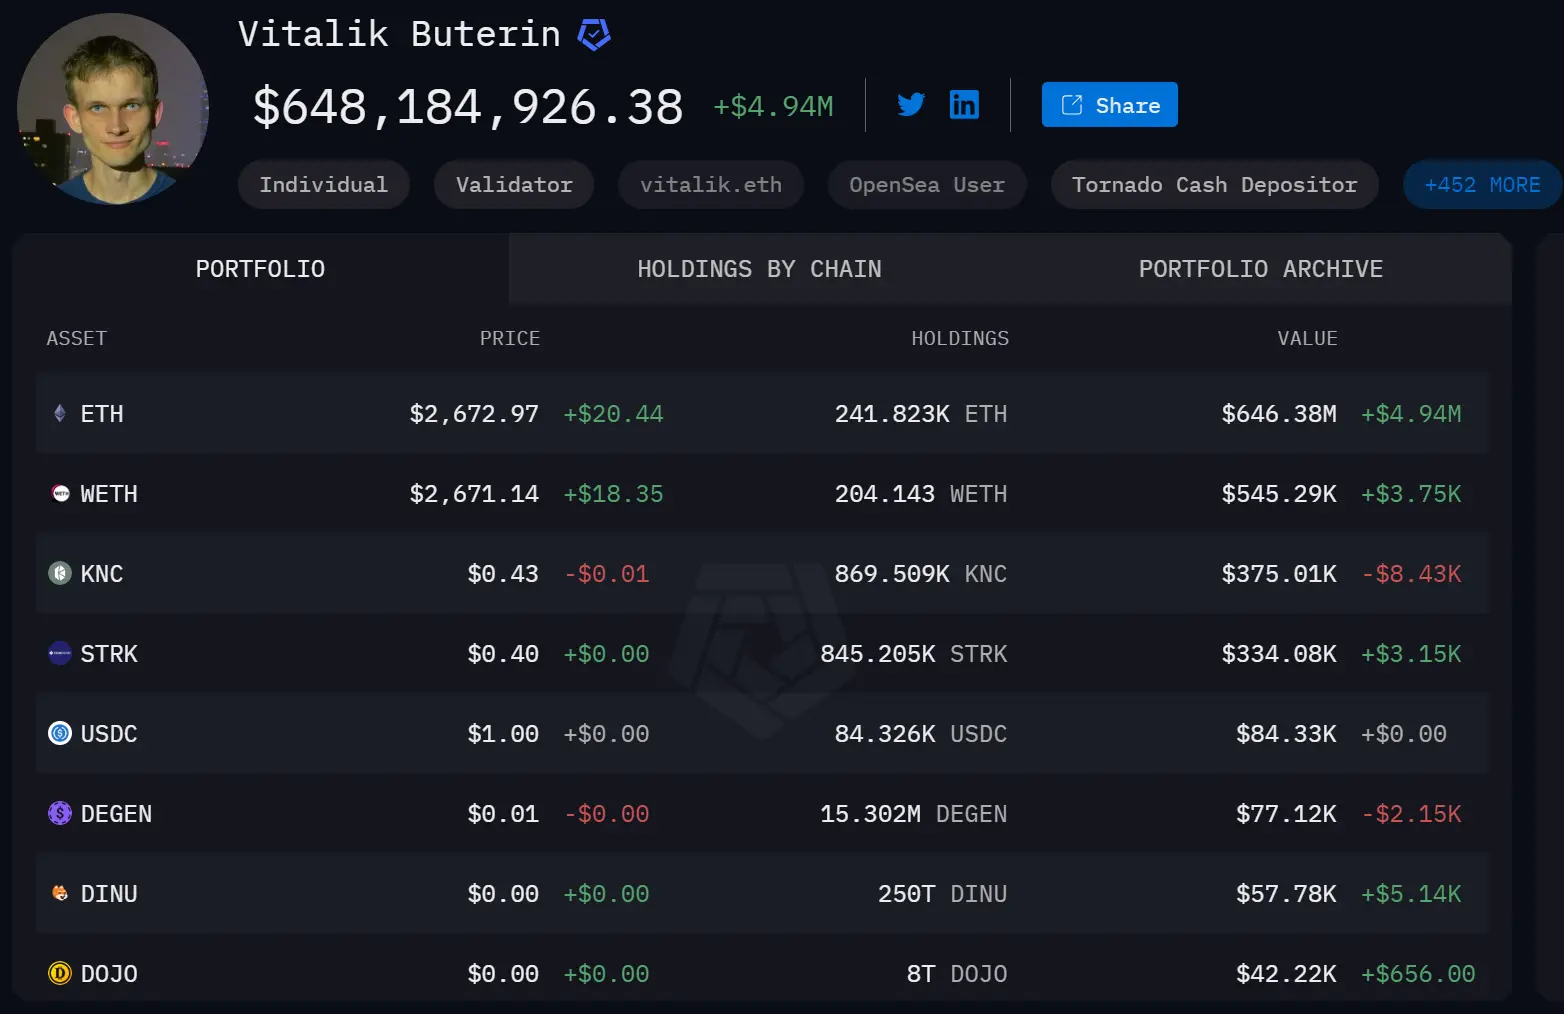Click ETH price change +$20.44
1564x1014 pixels.
(613, 414)
